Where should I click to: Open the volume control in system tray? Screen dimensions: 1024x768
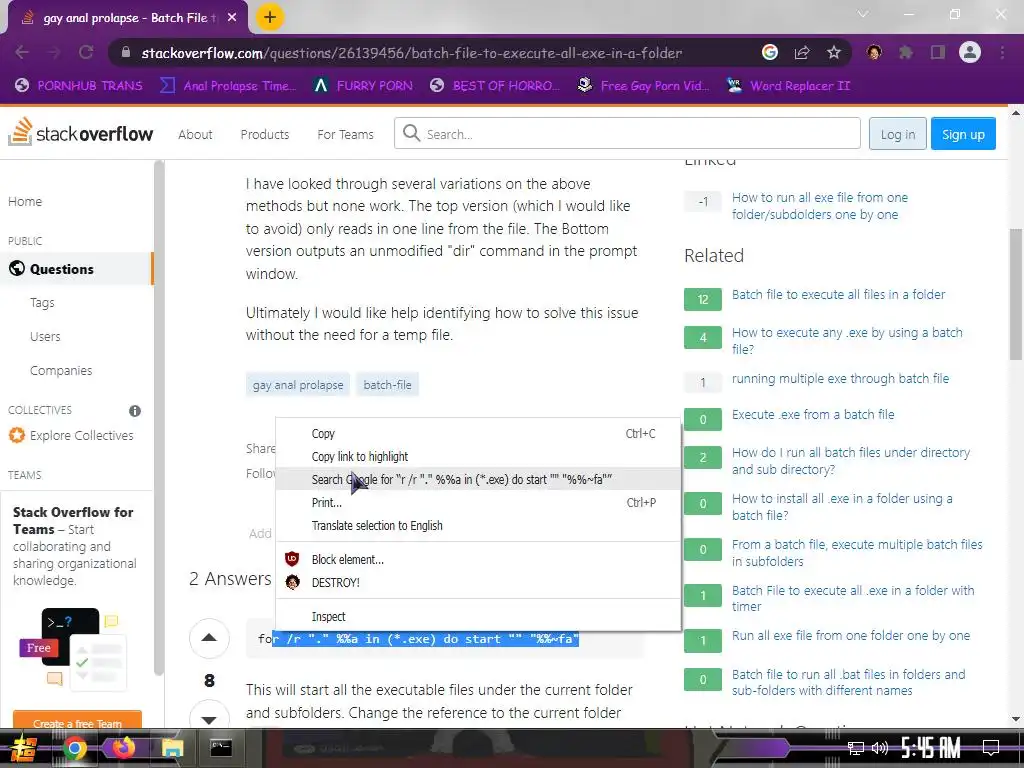pos(880,748)
